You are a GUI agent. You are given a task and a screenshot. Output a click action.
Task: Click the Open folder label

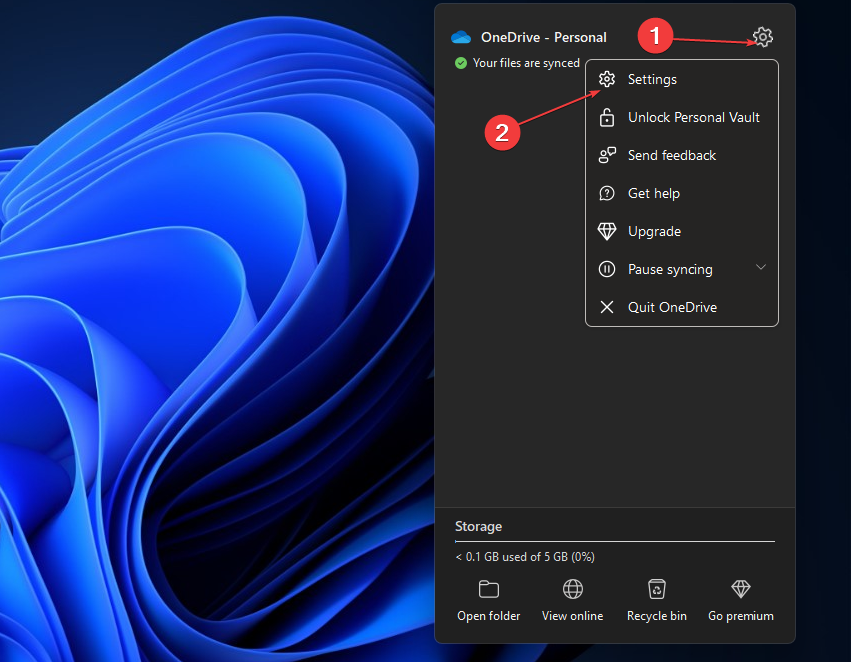point(488,616)
